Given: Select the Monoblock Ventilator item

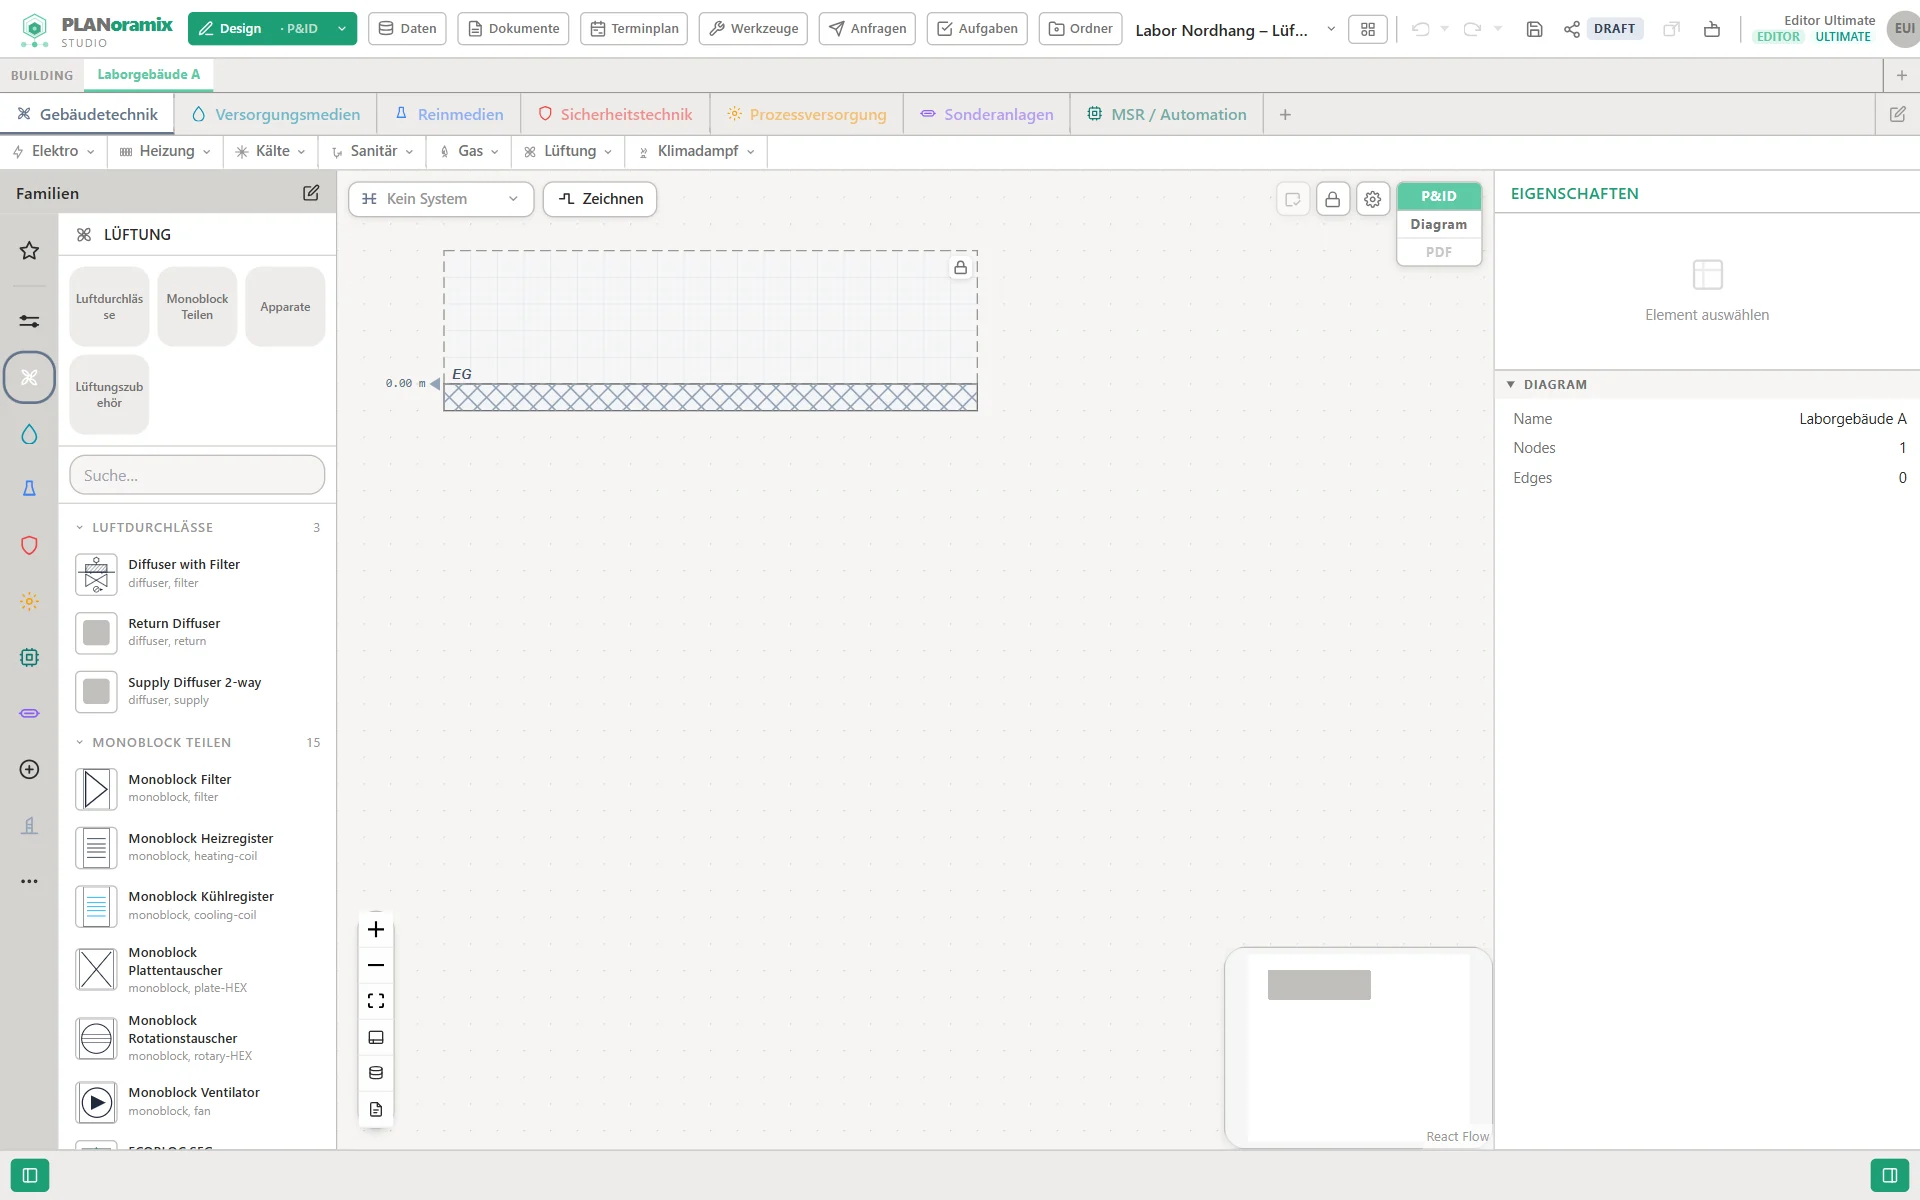Looking at the screenshot, I should point(198,1101).
